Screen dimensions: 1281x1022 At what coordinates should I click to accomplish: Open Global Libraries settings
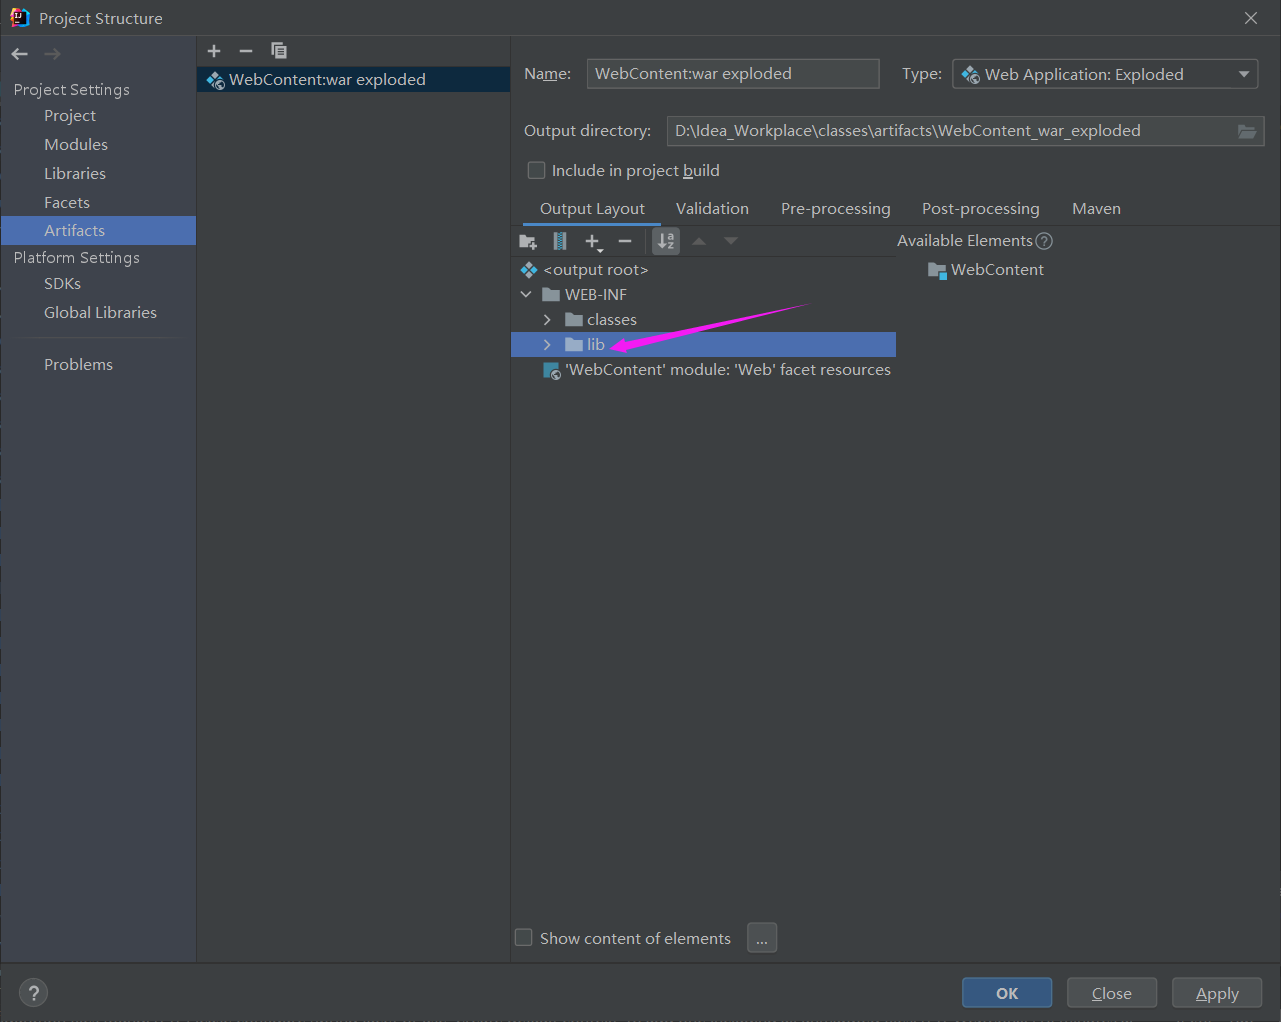(x=100, y=313)
